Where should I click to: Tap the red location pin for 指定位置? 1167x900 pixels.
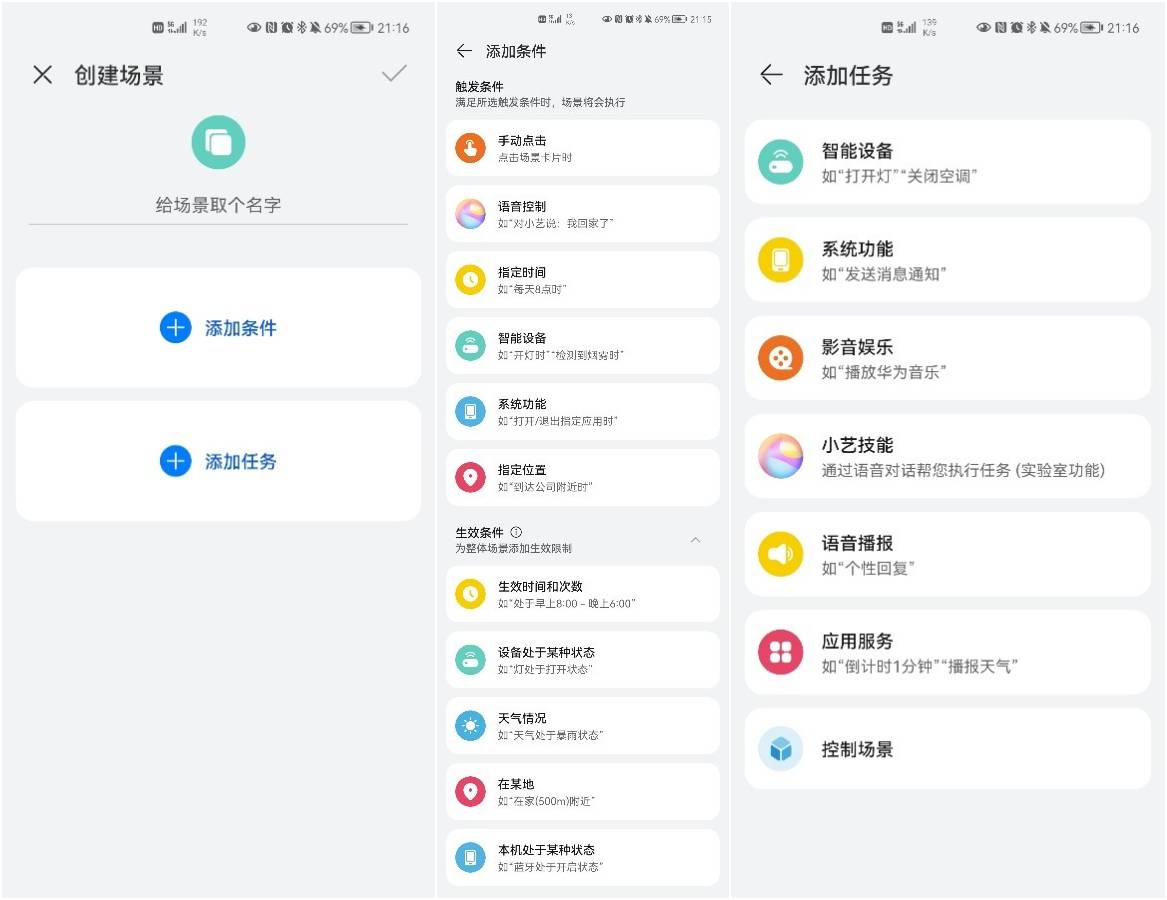[x=470, y=477]
